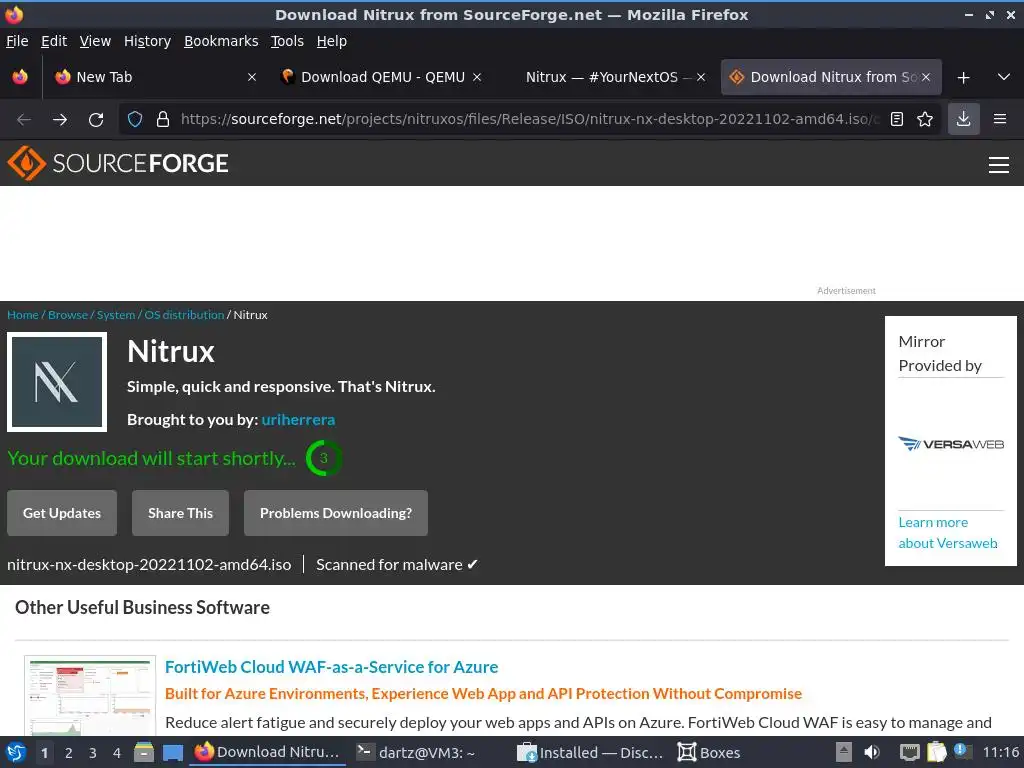The height and width of the screenshot is (768, 1024).
Task: Open a new tab with plus
Action: tap(963, 78)
